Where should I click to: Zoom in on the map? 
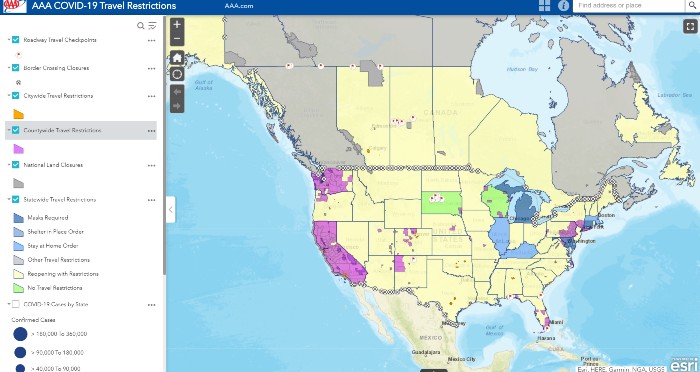pos(177,25)
